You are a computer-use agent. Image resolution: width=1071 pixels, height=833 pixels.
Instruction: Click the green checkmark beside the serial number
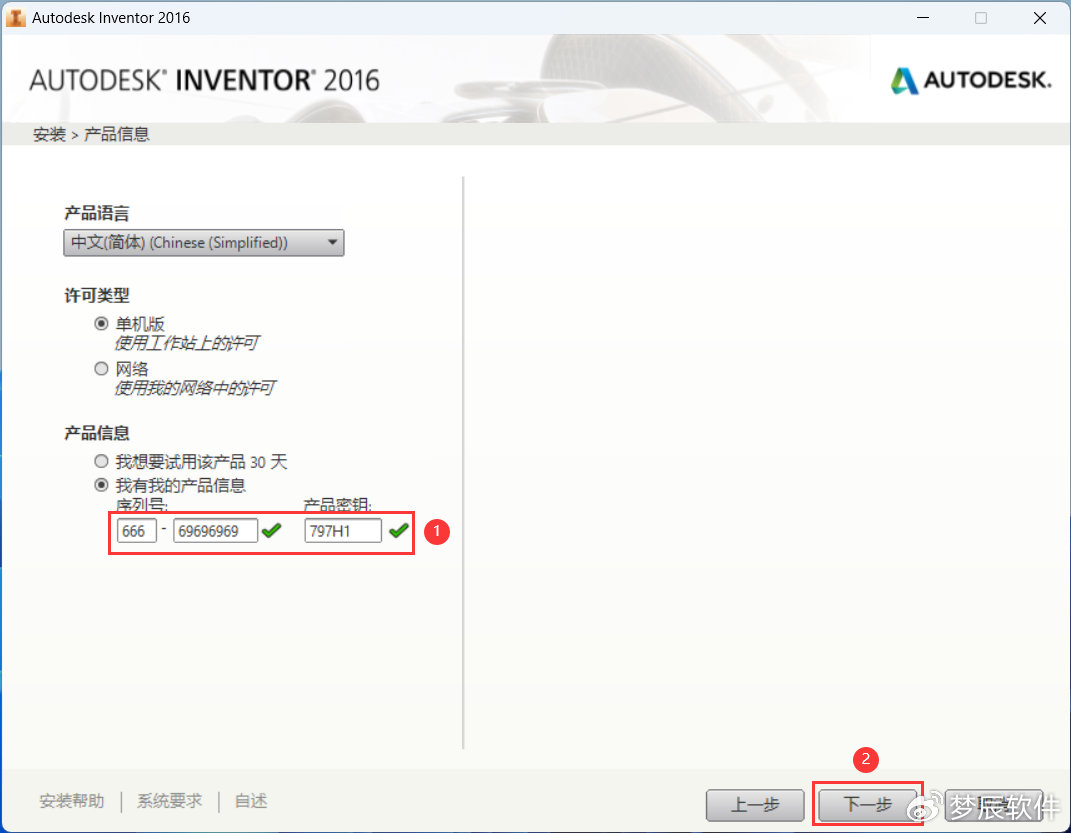click(271, 530)
